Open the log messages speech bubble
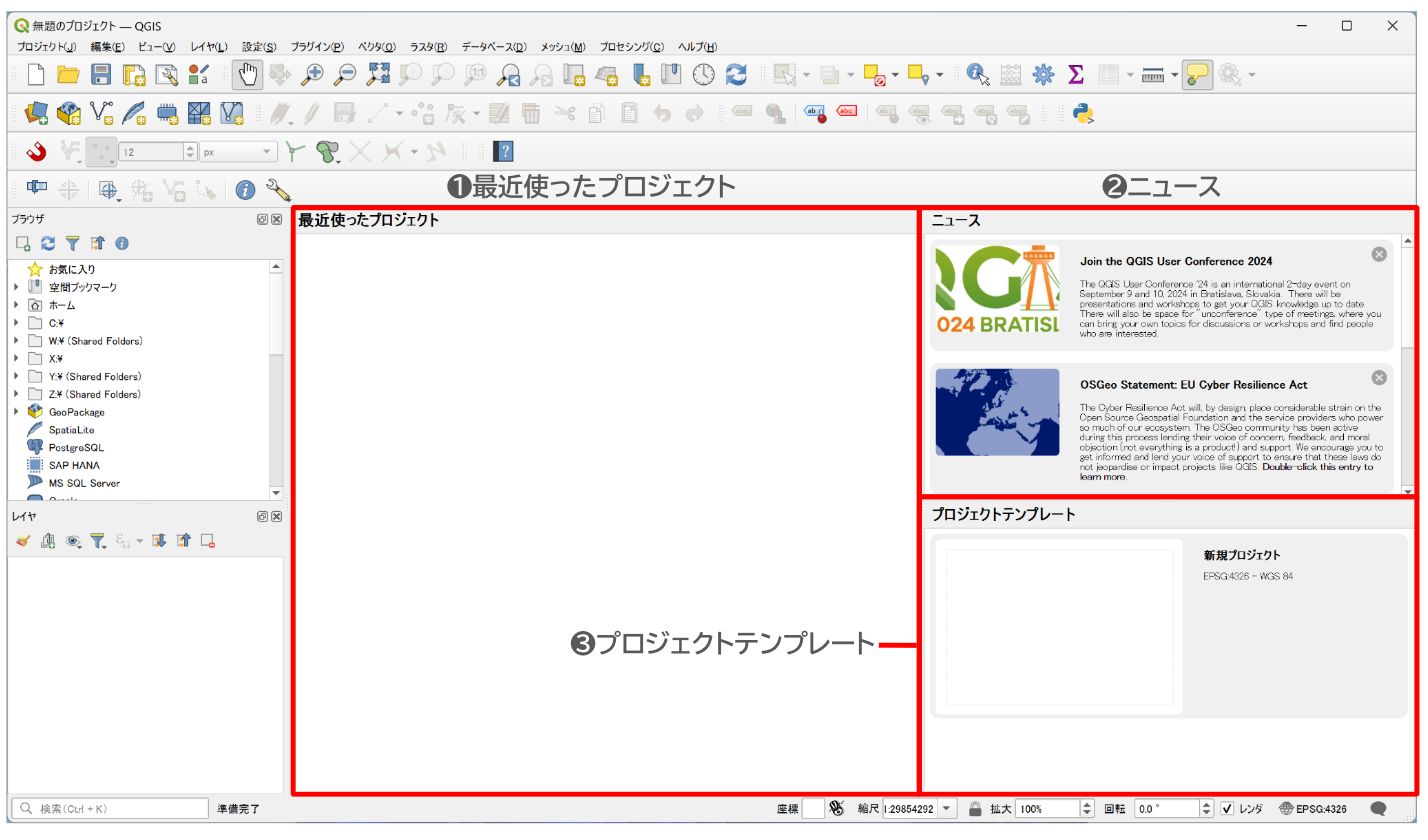Viewport: 1428px width, 840px height. tap(1378, 809)
